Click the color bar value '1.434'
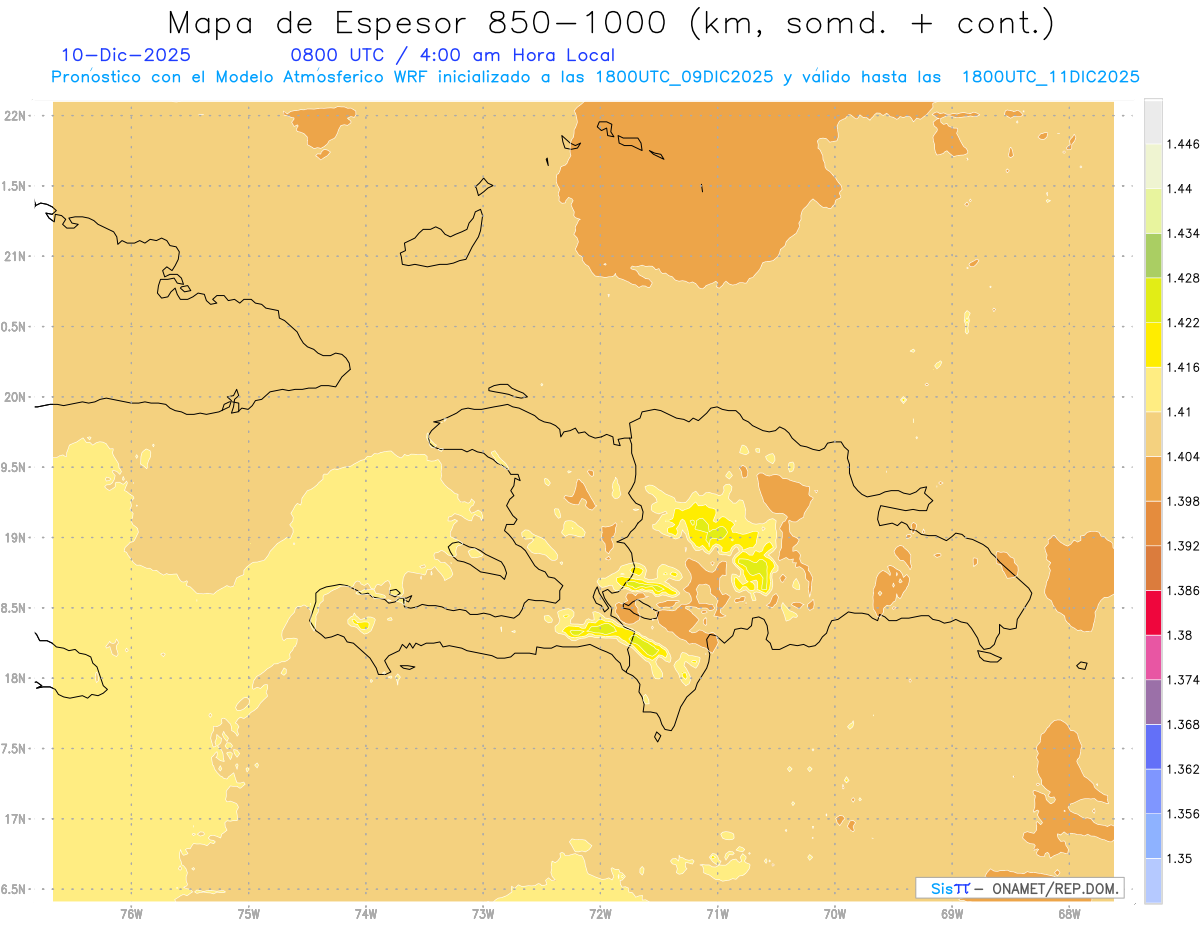Viewport: 1200px width, 927px height. 1182,234
